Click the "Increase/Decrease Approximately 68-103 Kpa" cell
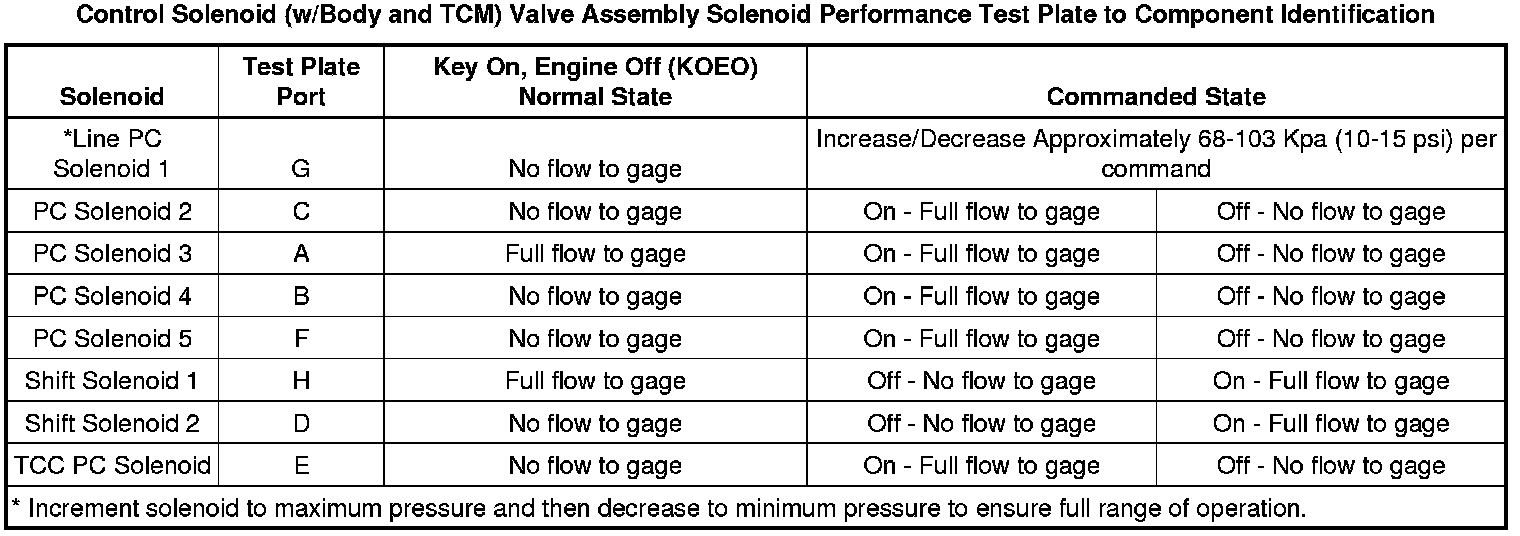 [x=1156, y=154]
